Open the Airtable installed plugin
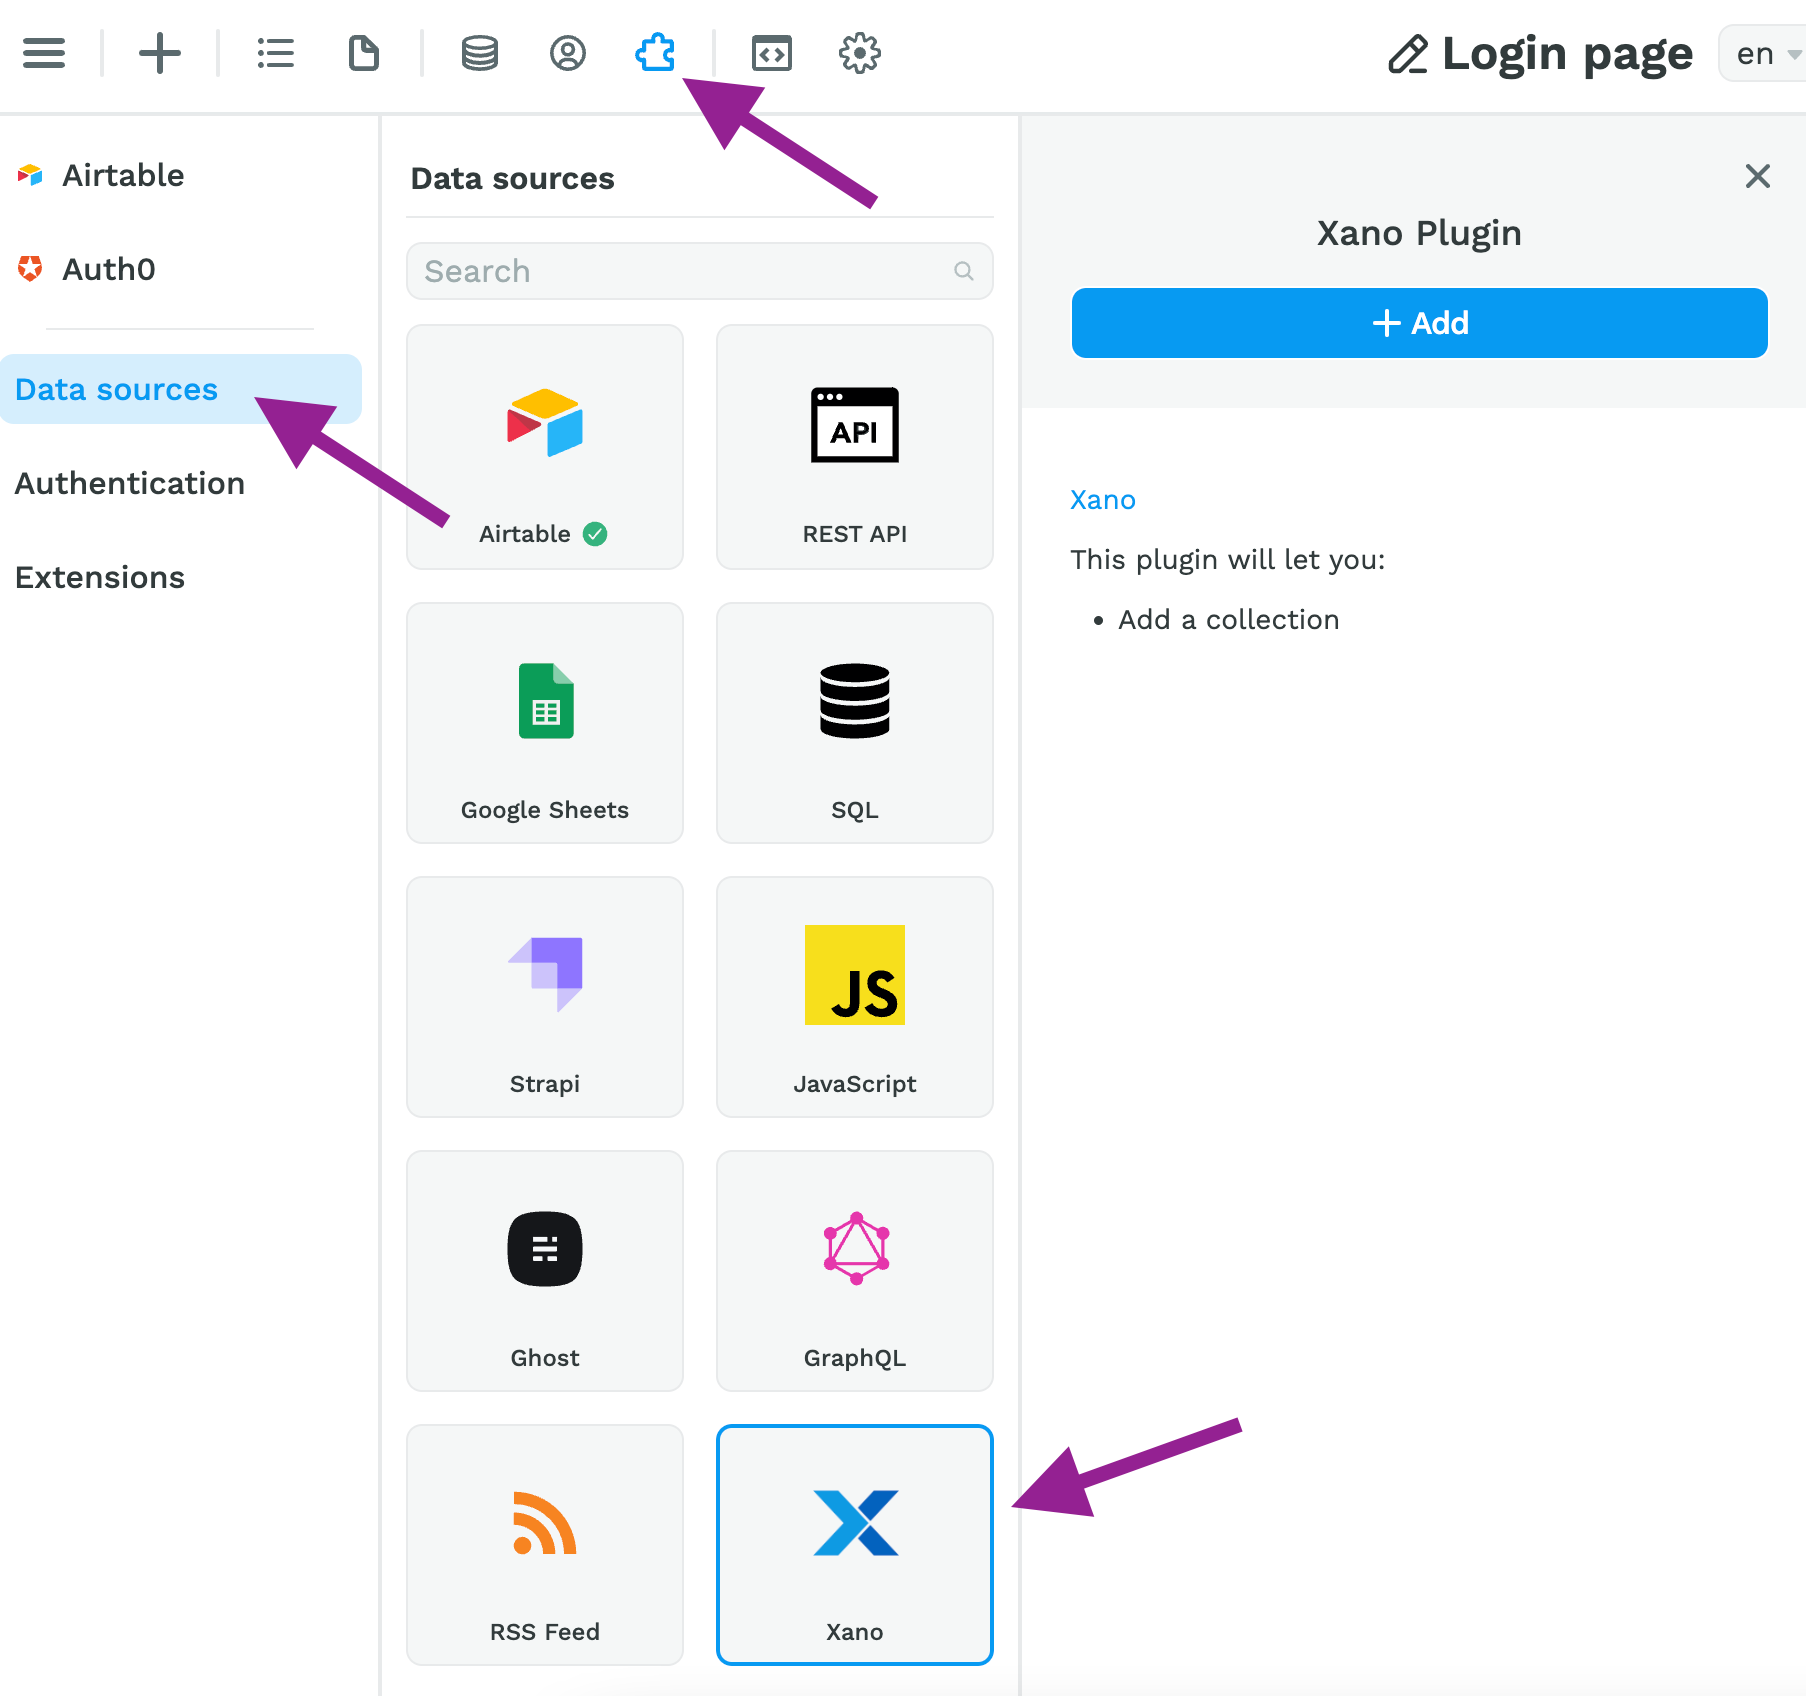 point(101,175)
